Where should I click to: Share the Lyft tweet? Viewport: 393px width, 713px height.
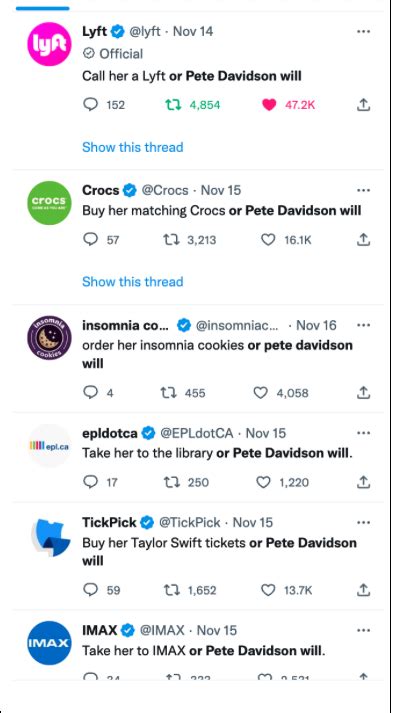click(x=363, y=105)
